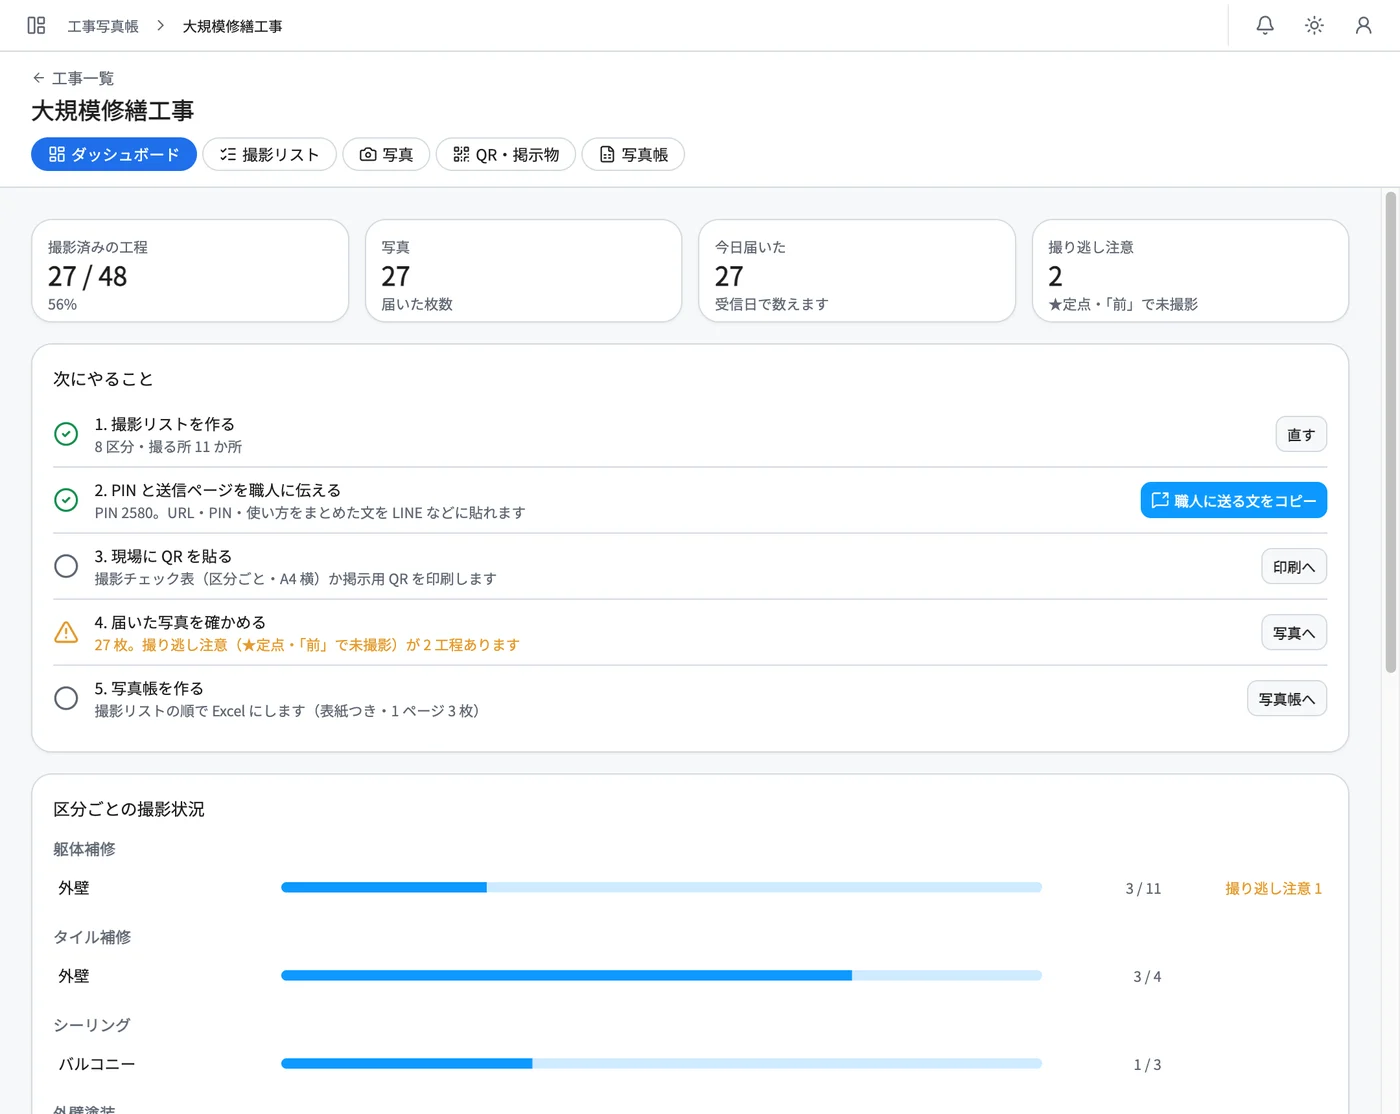Open the user account icon
This screenshot has height=1114, width=1400.
point(1363,26)
